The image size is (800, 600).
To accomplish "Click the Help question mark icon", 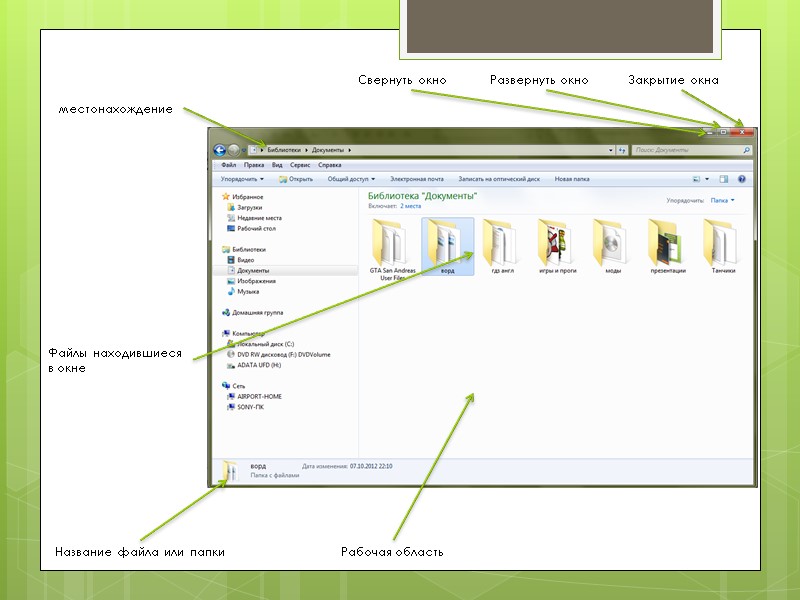I will [x=741, y=179].
